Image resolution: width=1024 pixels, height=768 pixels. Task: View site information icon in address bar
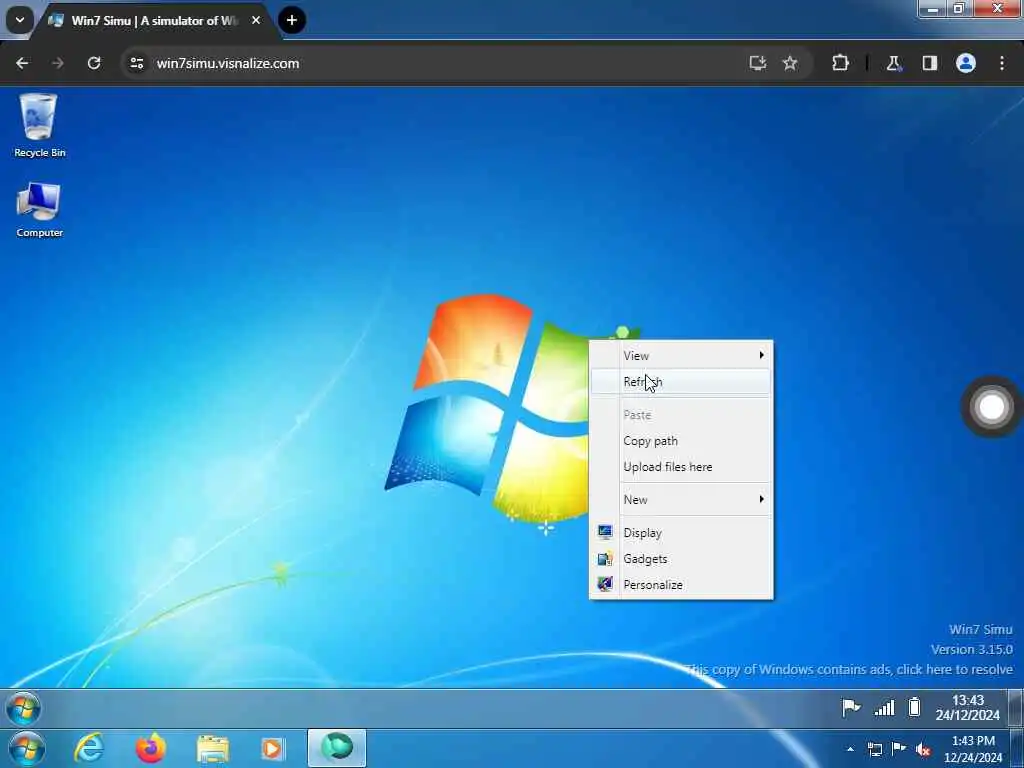coord(136,63)
